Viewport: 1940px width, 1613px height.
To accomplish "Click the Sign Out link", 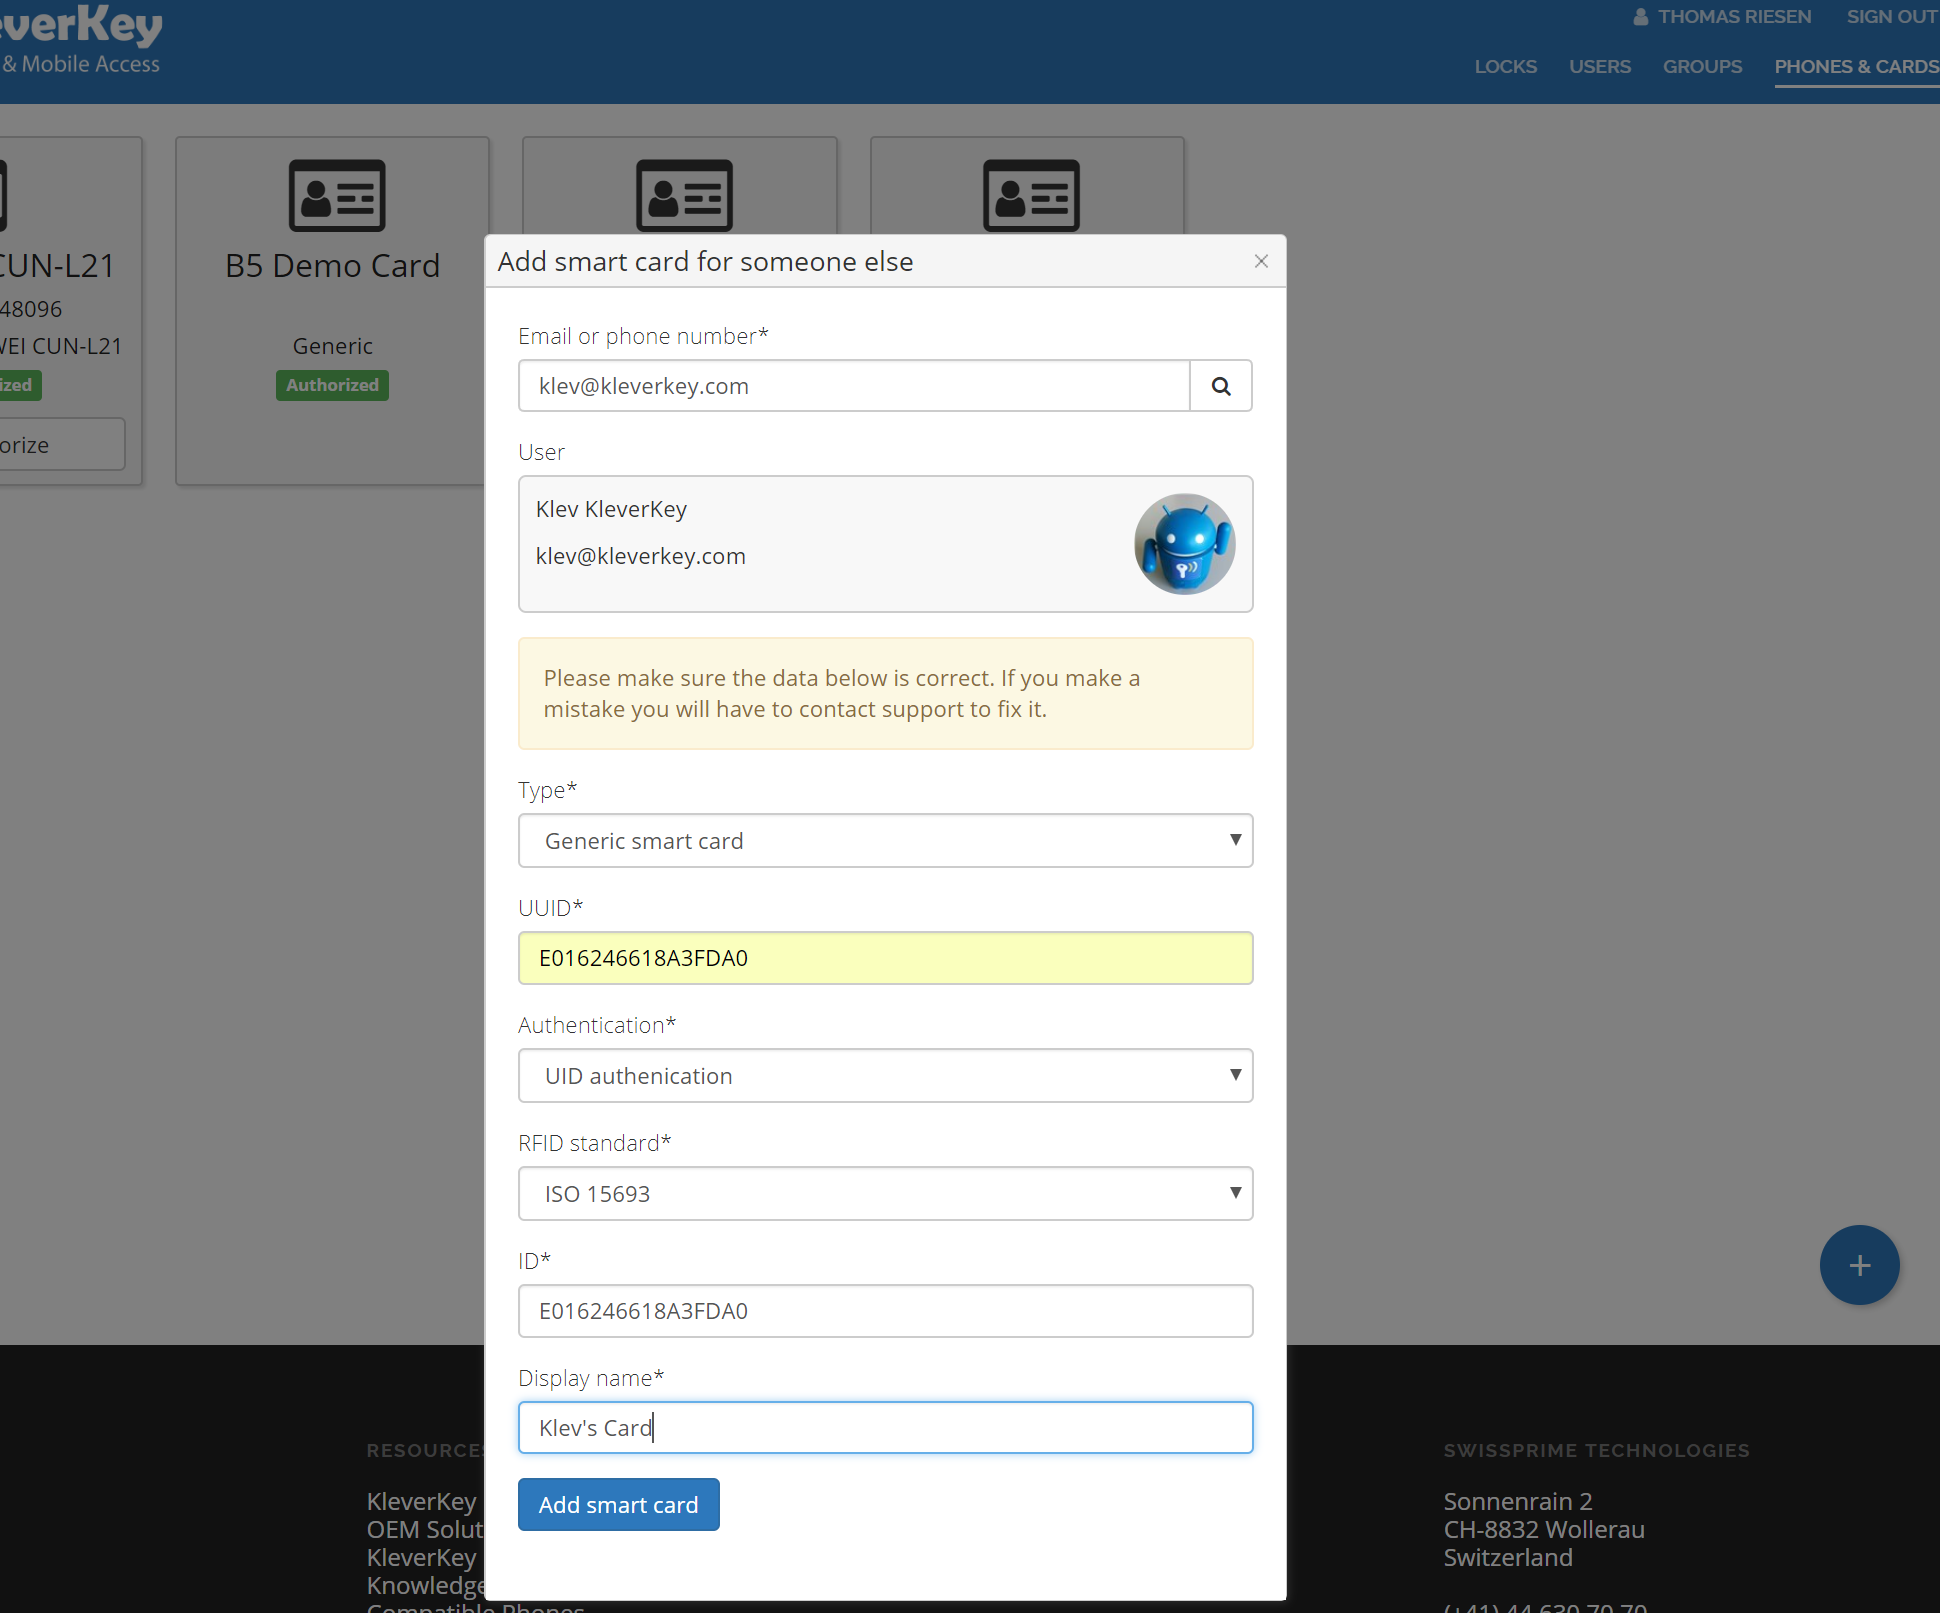I will click(1892, 17).
